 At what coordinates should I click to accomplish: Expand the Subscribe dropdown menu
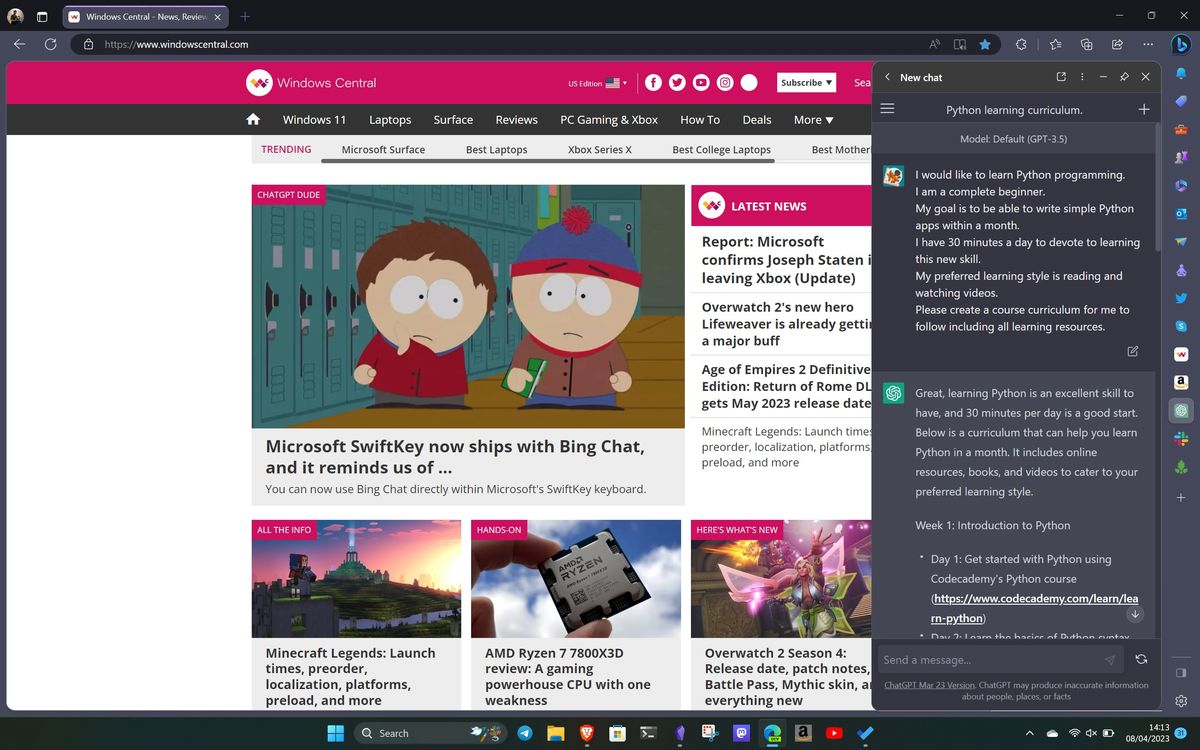pos(806,83)
